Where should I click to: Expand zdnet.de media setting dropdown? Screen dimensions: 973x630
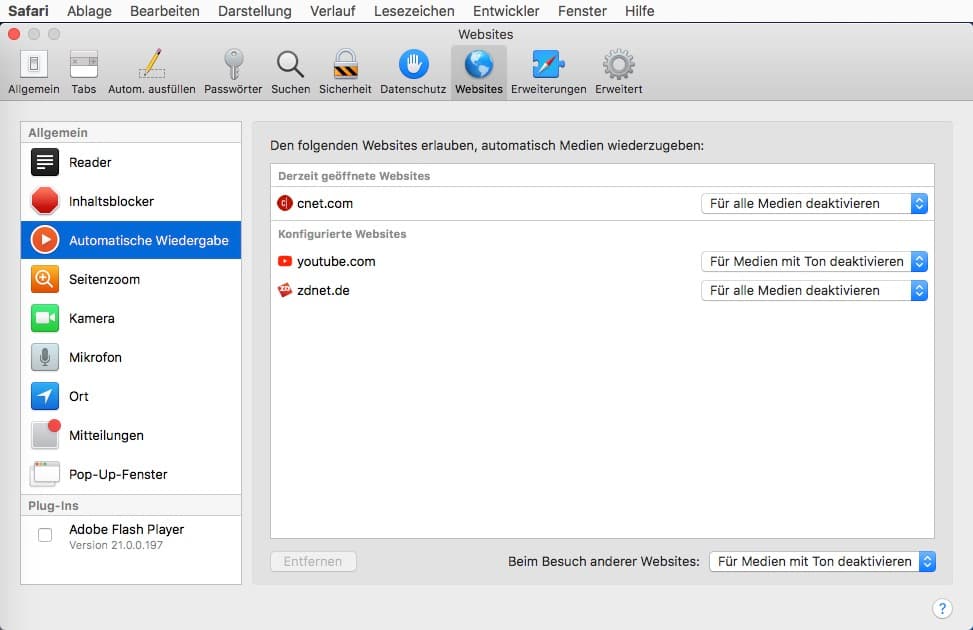pos(814,291)
